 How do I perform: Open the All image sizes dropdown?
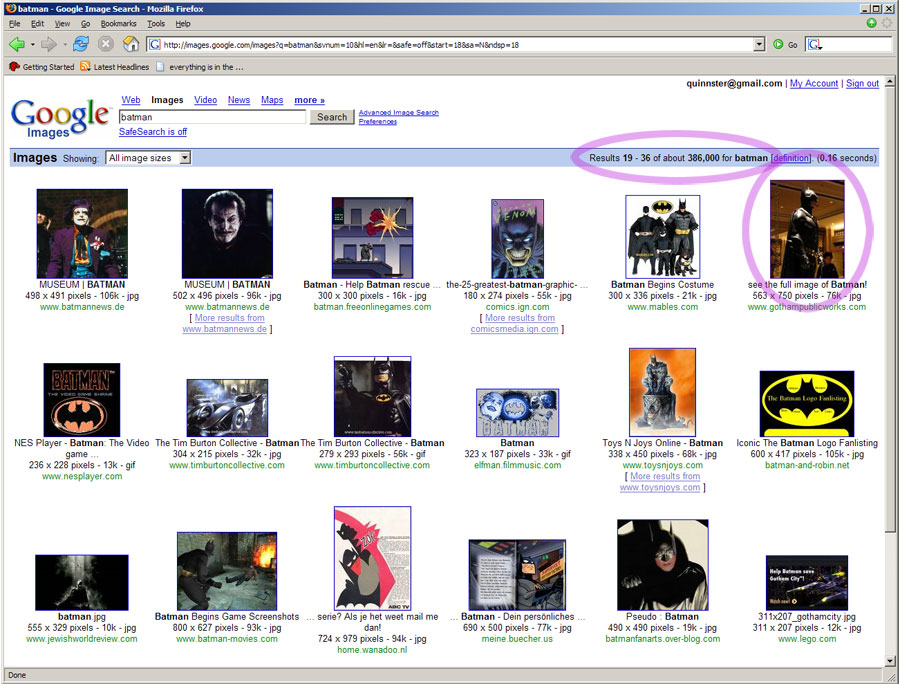[x=148, y=158]
